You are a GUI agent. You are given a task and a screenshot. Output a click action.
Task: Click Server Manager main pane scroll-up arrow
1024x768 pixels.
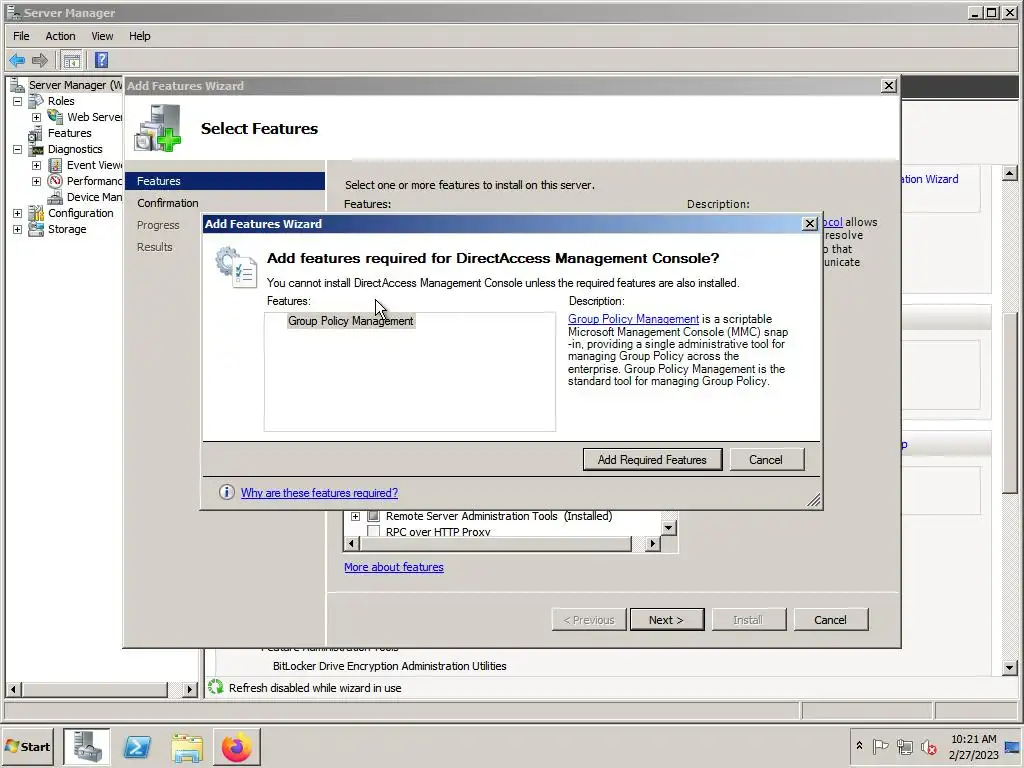click(x=1010, y=173)
